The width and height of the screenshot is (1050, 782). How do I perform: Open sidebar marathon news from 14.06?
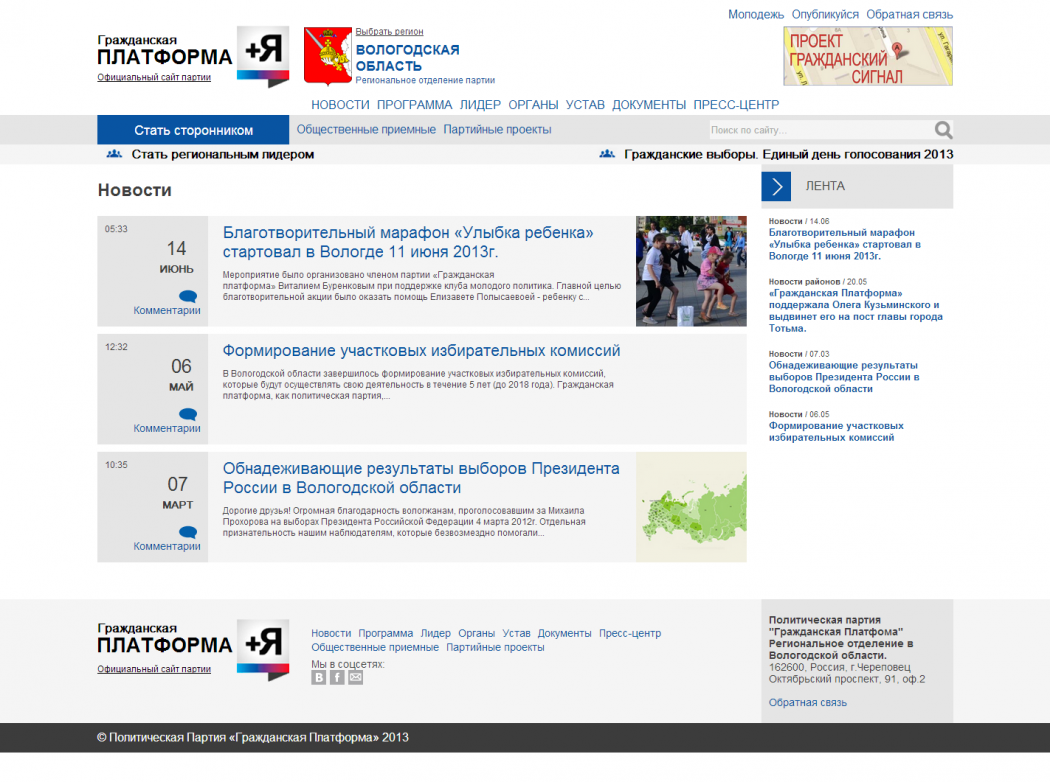tap(844, 244)
